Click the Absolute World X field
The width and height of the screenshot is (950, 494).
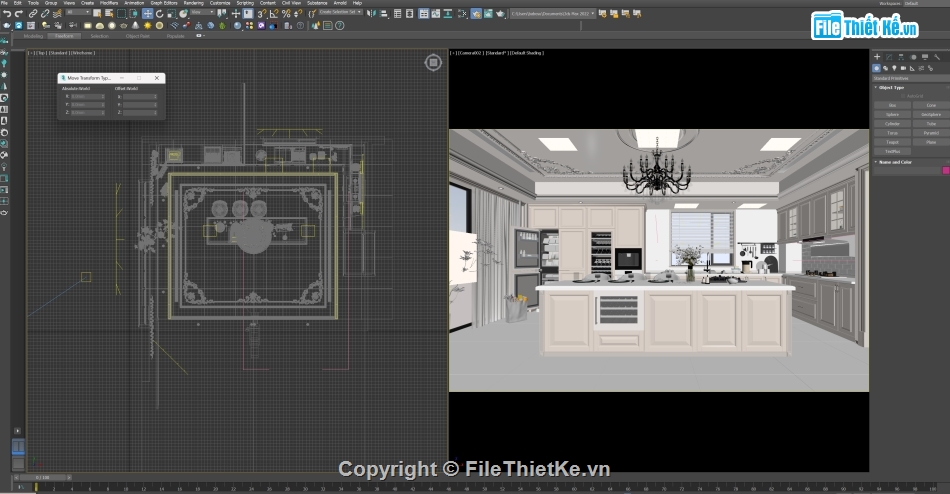pyautogui.click(x=88, y=96)
